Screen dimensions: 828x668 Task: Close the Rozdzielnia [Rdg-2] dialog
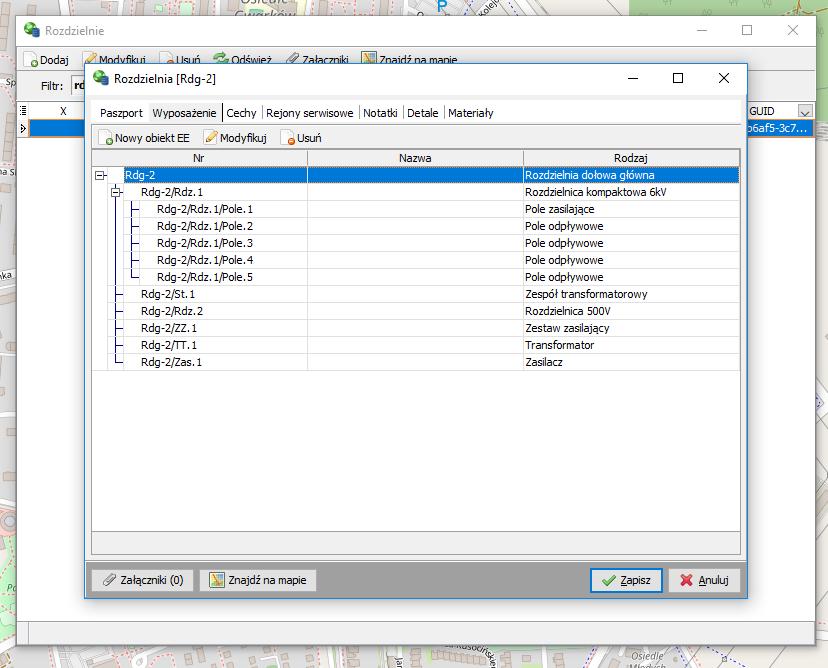724,78
